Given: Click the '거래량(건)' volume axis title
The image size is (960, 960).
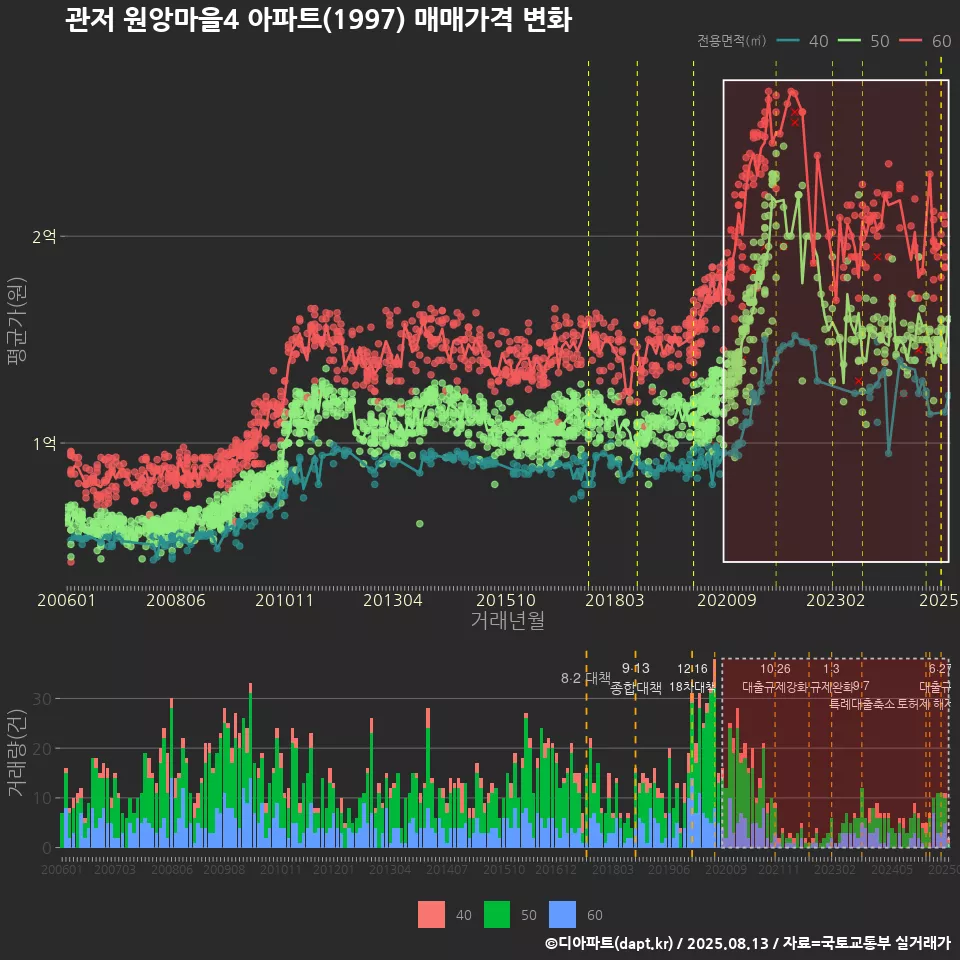Looking at the screenshot, I should pyautogui.click(x=17, y=753).
